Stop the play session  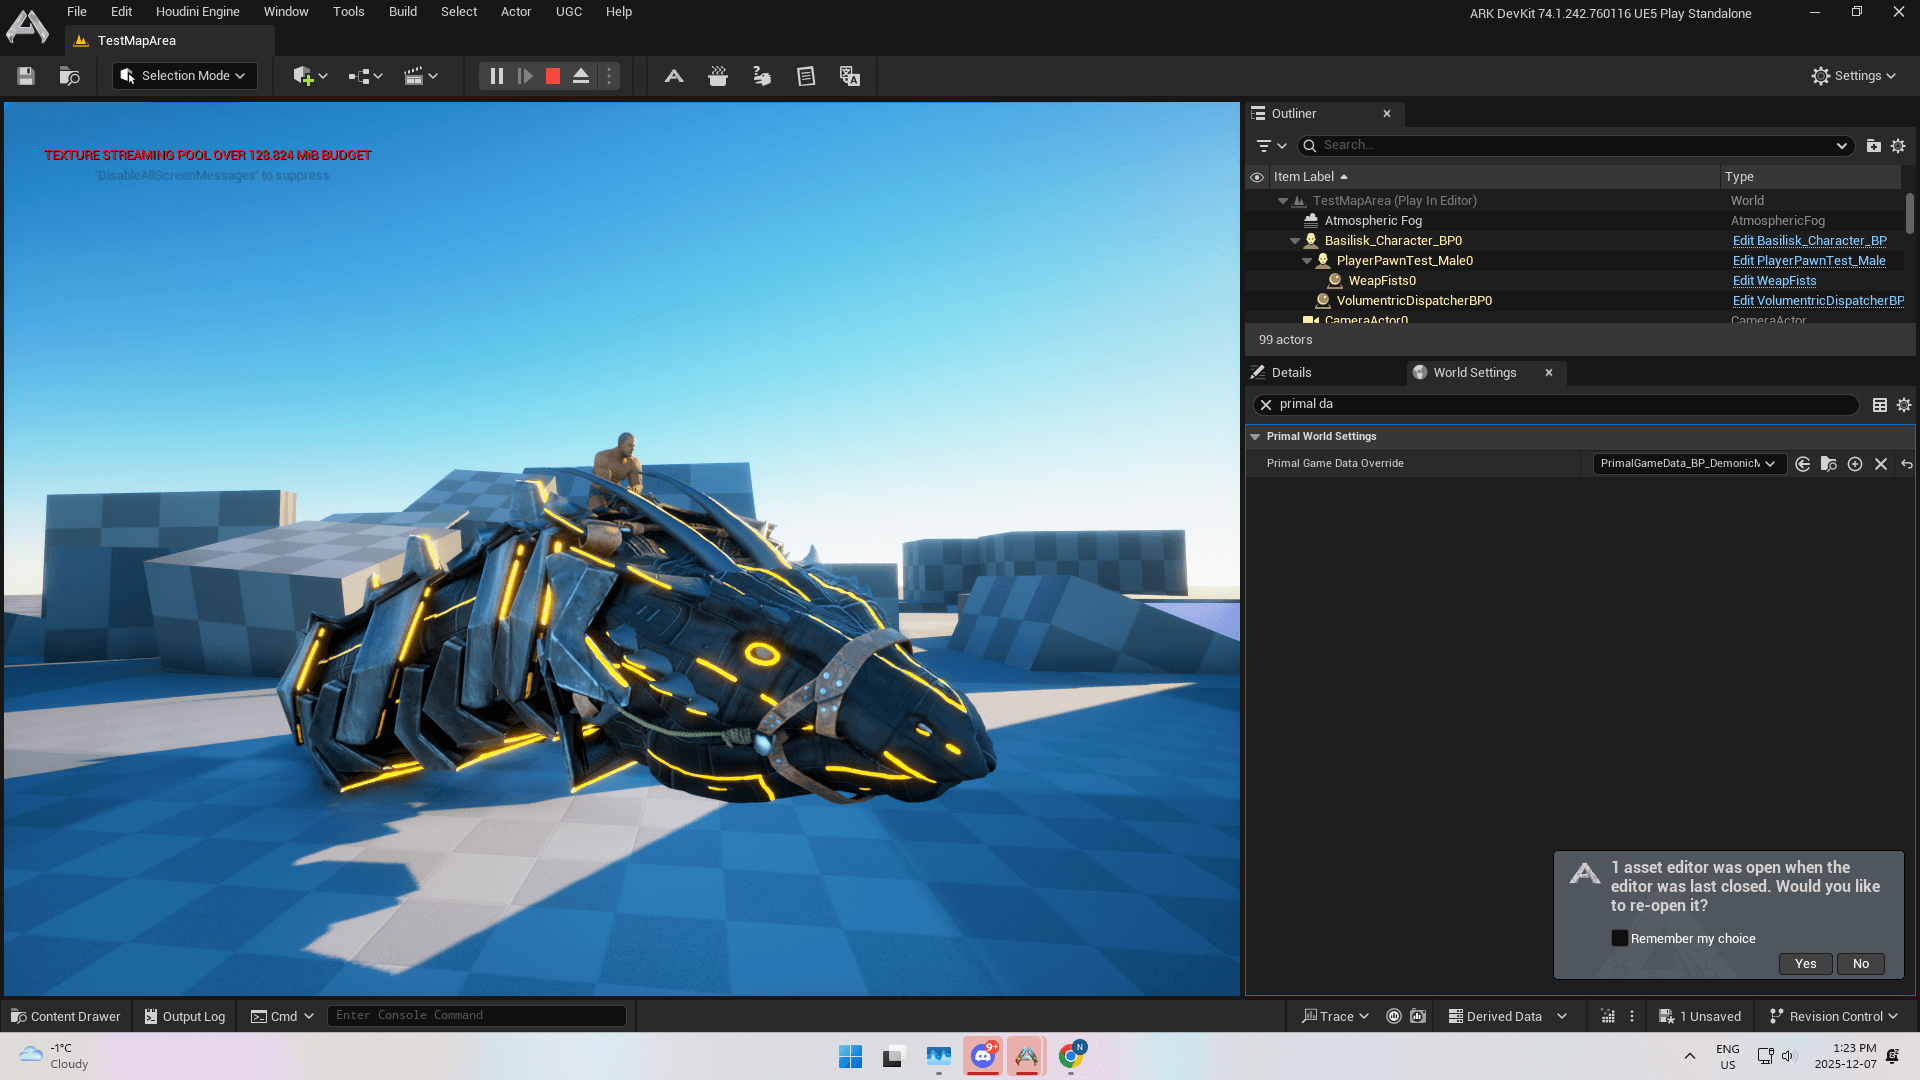coord(552,76)
